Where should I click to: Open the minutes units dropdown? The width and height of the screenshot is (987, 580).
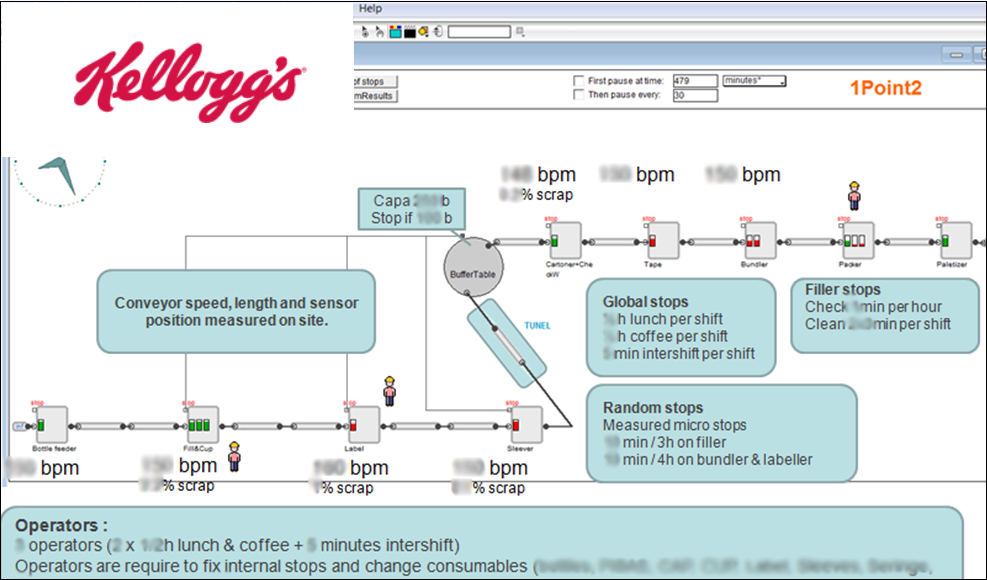(753, 81)
